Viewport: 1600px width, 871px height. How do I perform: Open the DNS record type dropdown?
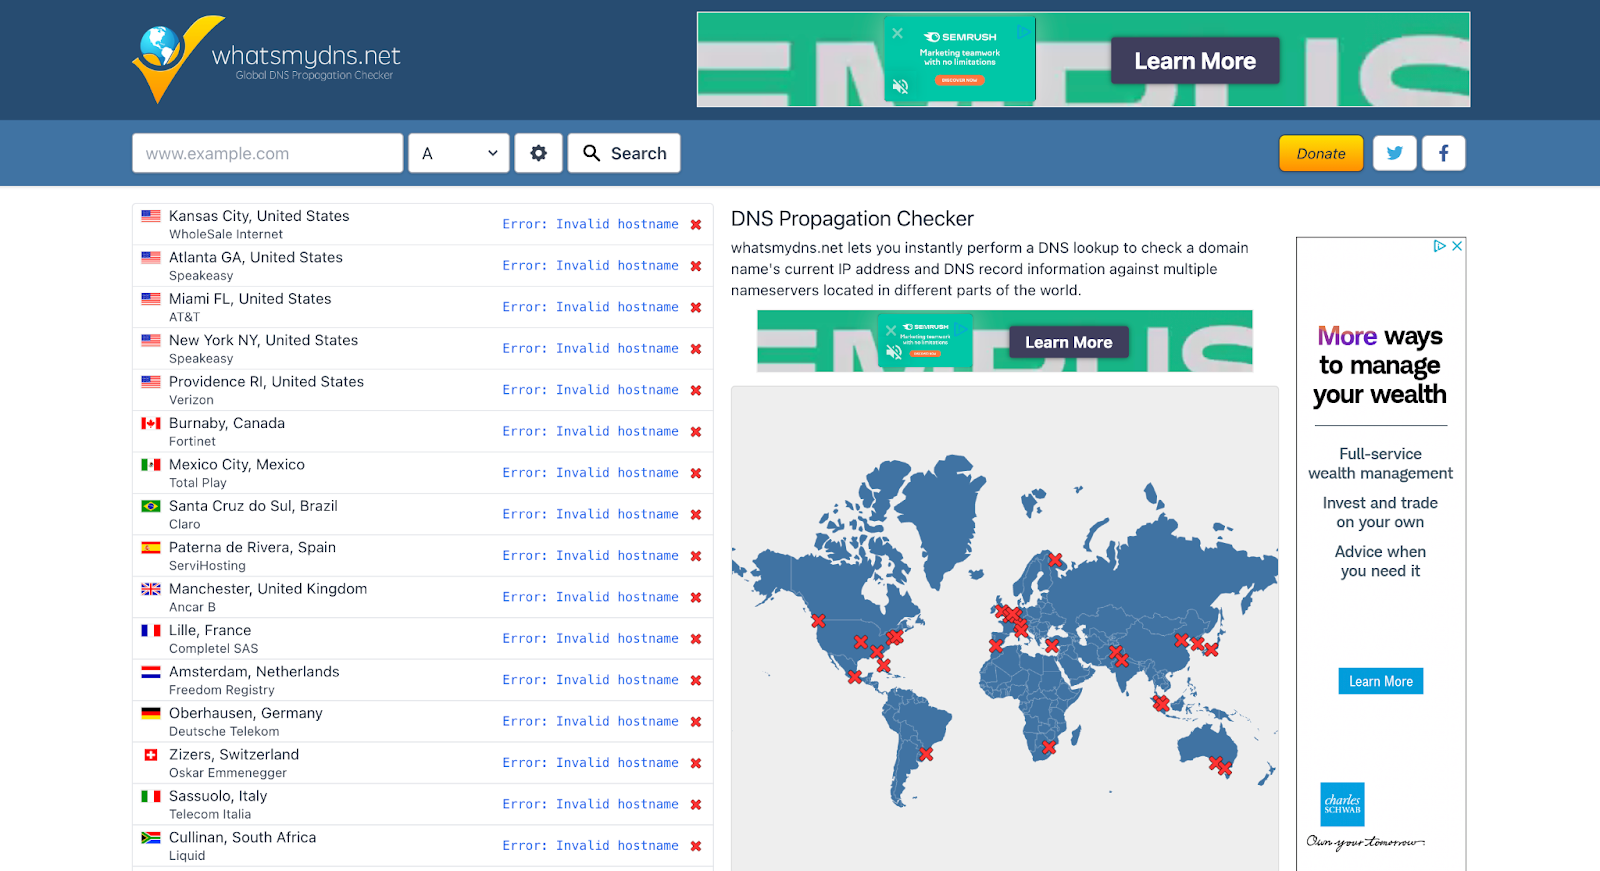[x=459, y=153]
